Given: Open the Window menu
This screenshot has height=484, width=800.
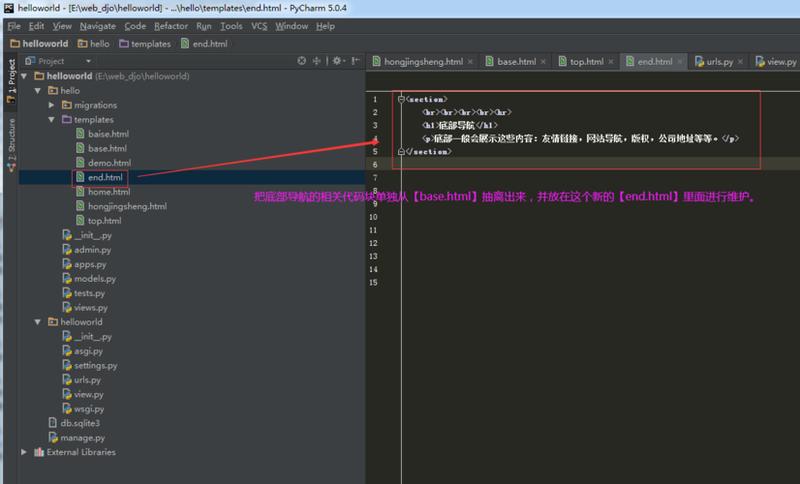Looking at the screenshot, I should 291,26.
